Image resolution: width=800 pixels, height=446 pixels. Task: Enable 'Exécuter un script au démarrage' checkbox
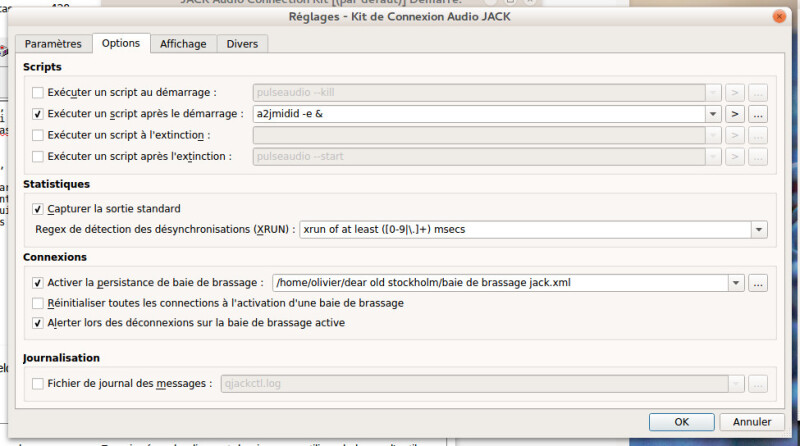click(38, 92)
